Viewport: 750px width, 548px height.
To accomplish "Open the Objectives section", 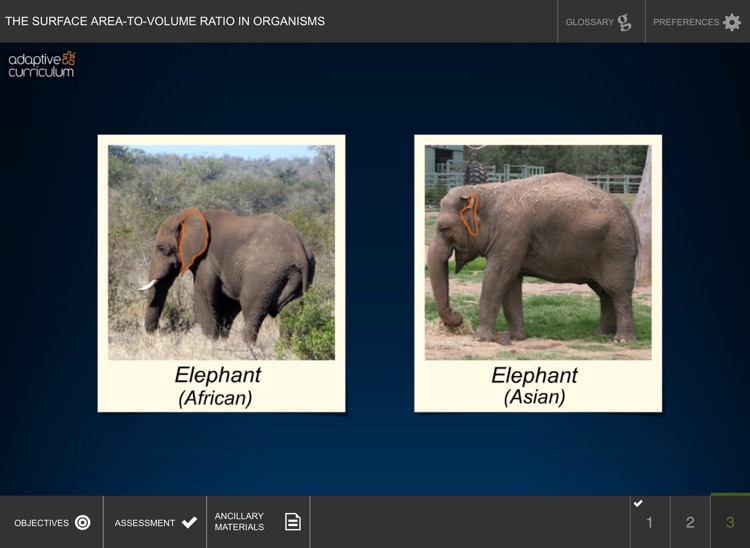I will (52, 522).
